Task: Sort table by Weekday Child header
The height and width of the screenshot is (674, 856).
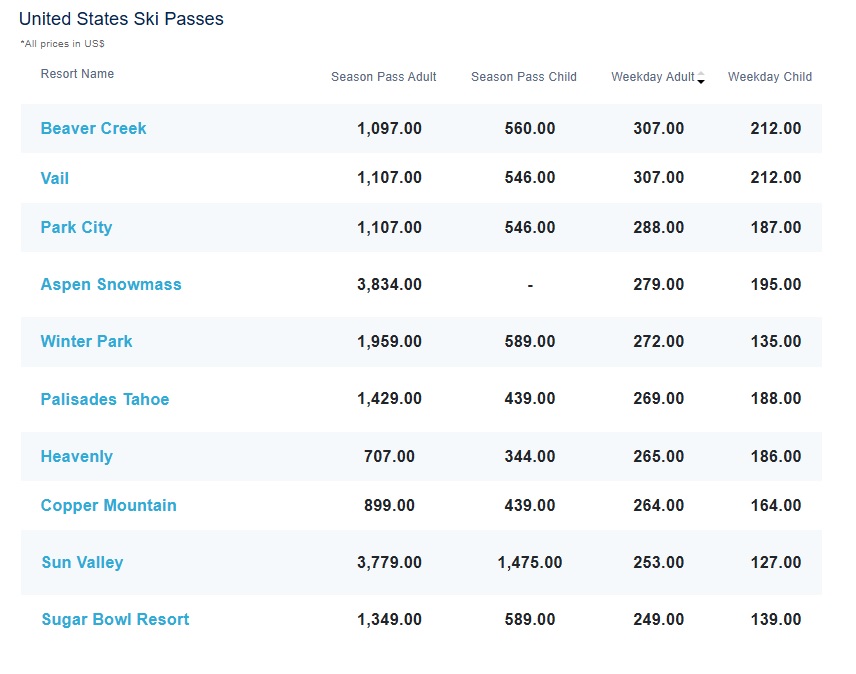Action: pos(769,77)
